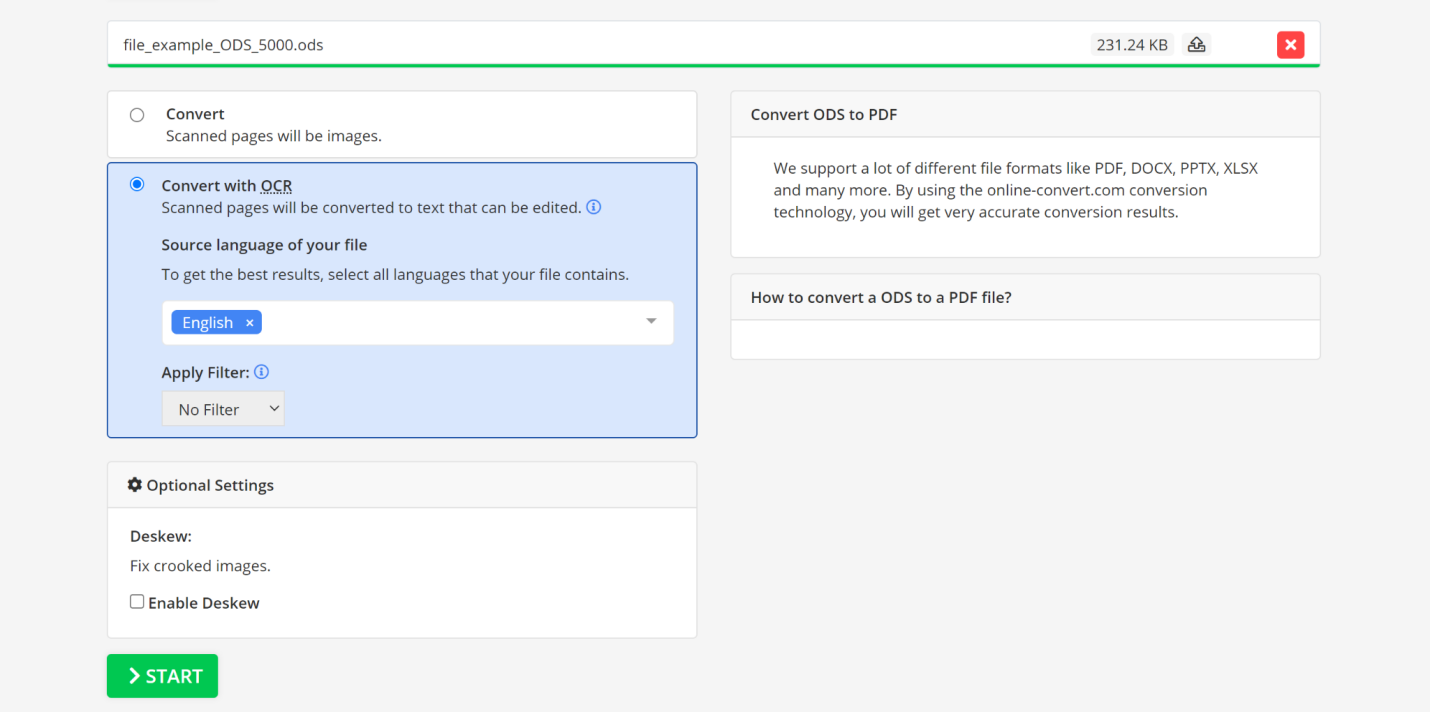Select the plain Convert radio option
The image size is (1430, 712).
click(137, 115)
